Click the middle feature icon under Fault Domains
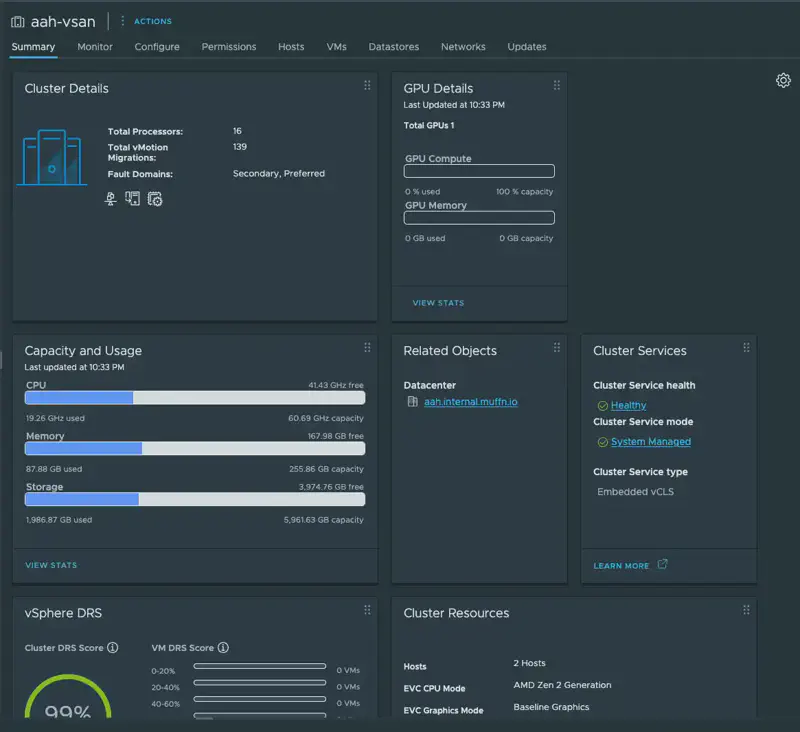 pos(133,199)
